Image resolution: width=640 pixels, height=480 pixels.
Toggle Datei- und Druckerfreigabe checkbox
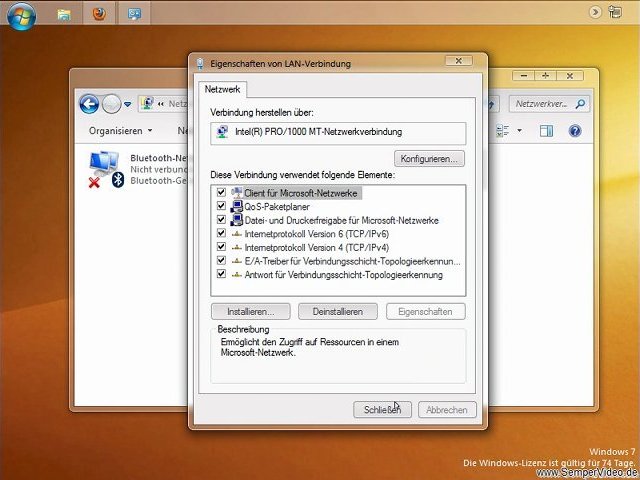click(x=220, y=220)
